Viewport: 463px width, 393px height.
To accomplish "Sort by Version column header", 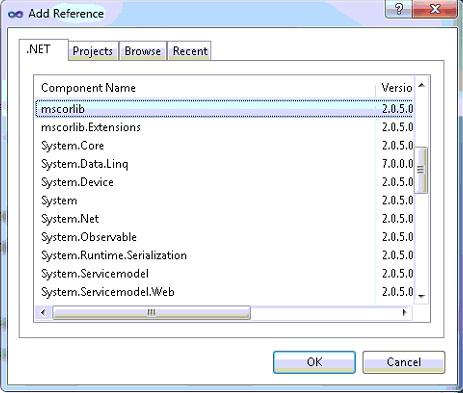I will click(395, 88).
